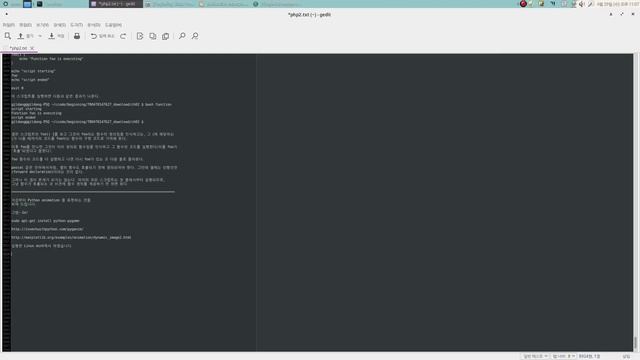Open the Search (검색) menu
Viewport: 640px width, 360px height.
(x=60, y=25)
